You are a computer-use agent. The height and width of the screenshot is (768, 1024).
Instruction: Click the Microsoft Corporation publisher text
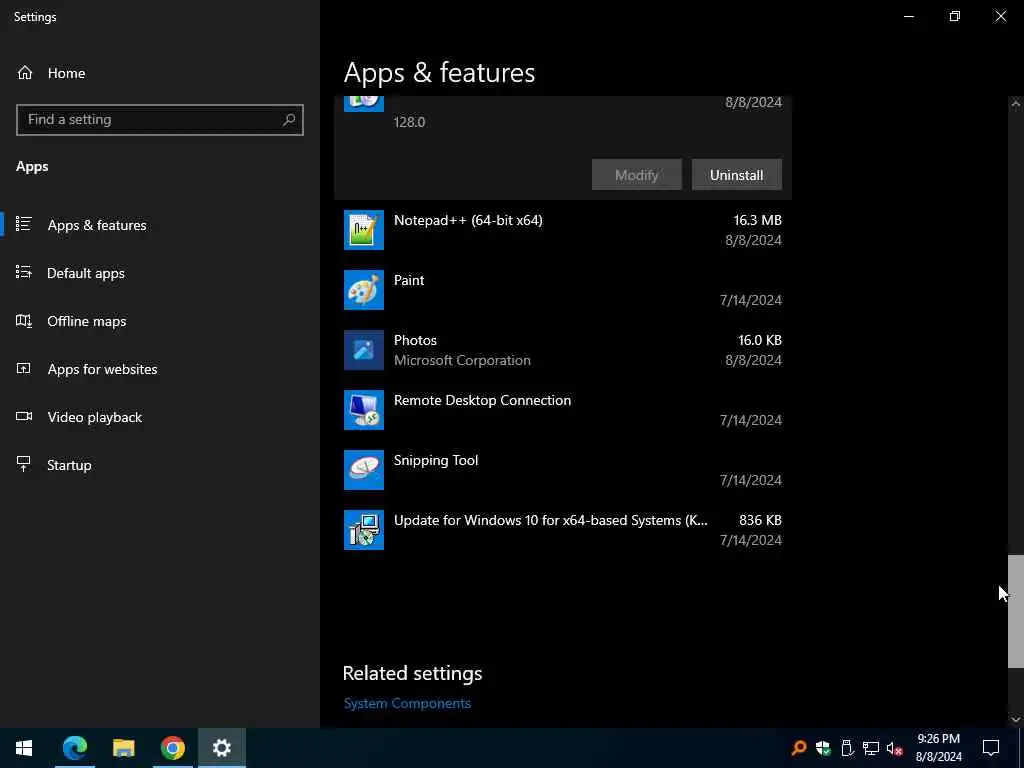pos(462,360)
